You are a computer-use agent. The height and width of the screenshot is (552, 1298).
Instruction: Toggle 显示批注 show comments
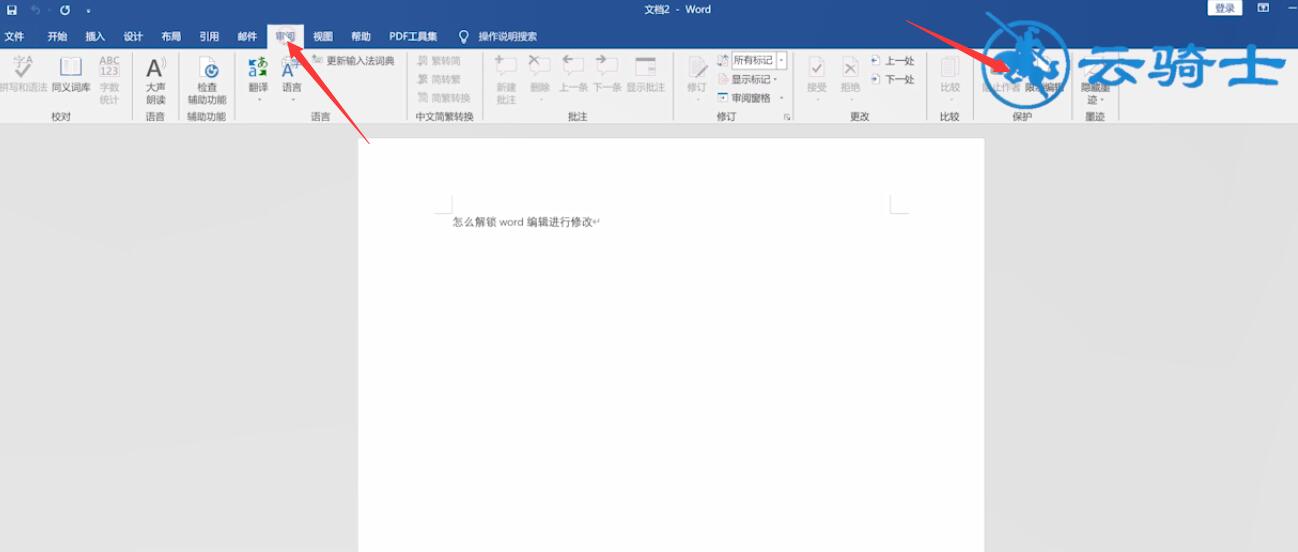646,75
